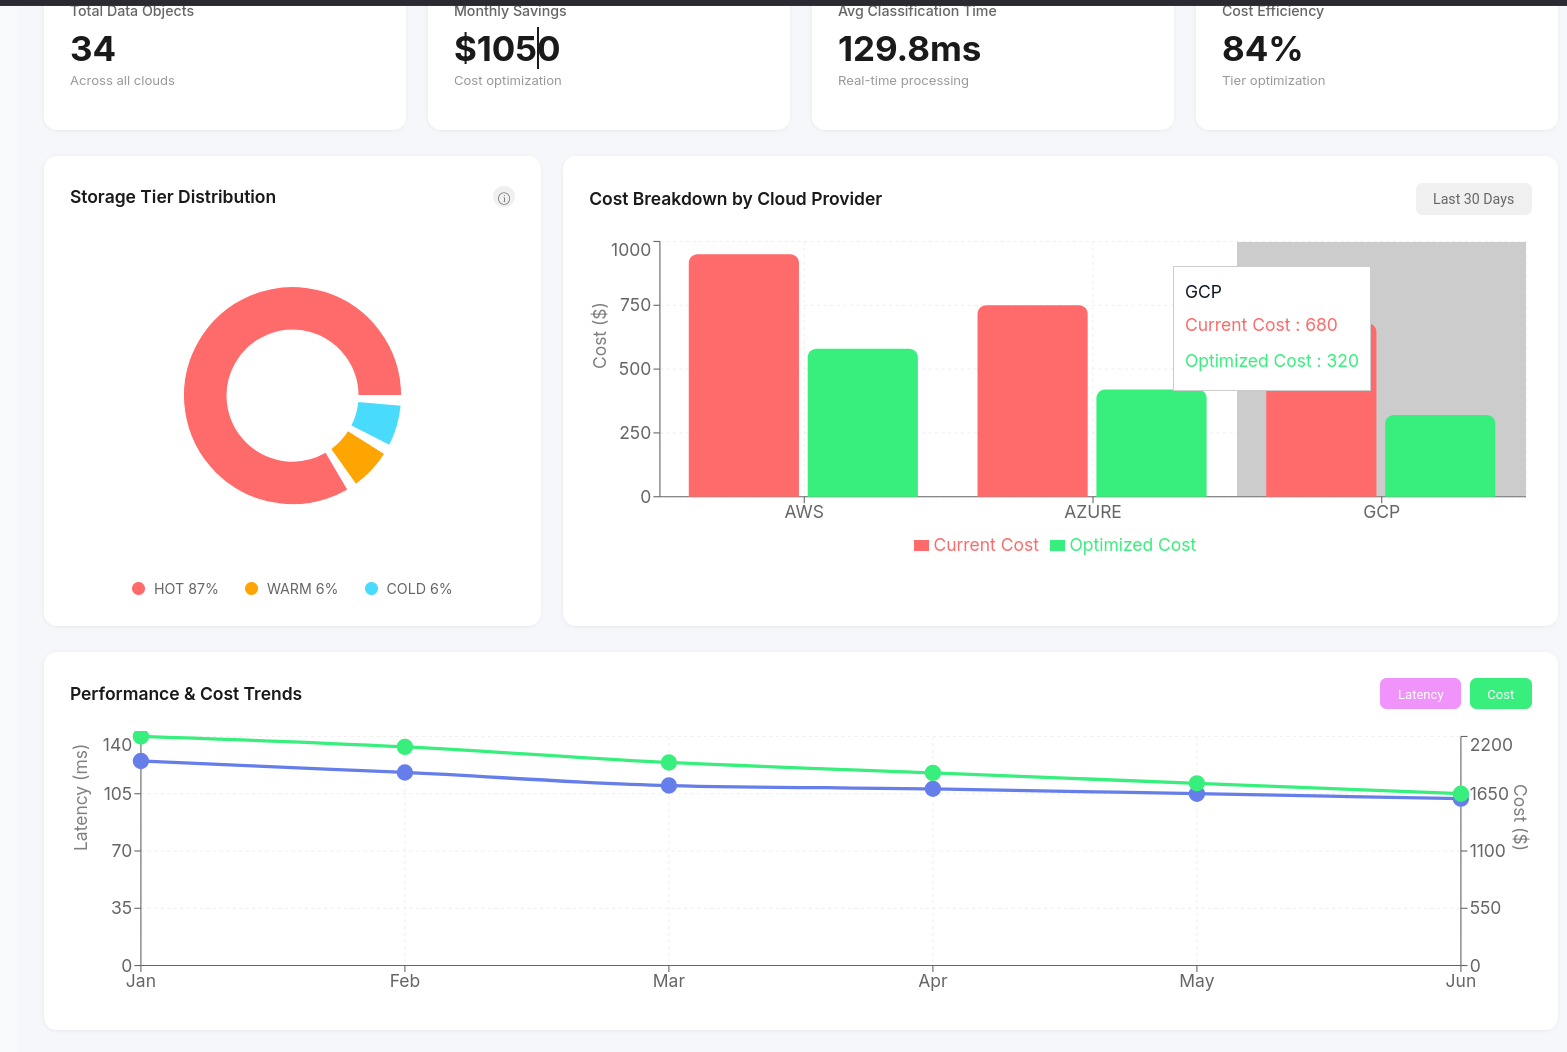Click the Current Cost legend square
1567x1052 pixels.
click(920, 545)
